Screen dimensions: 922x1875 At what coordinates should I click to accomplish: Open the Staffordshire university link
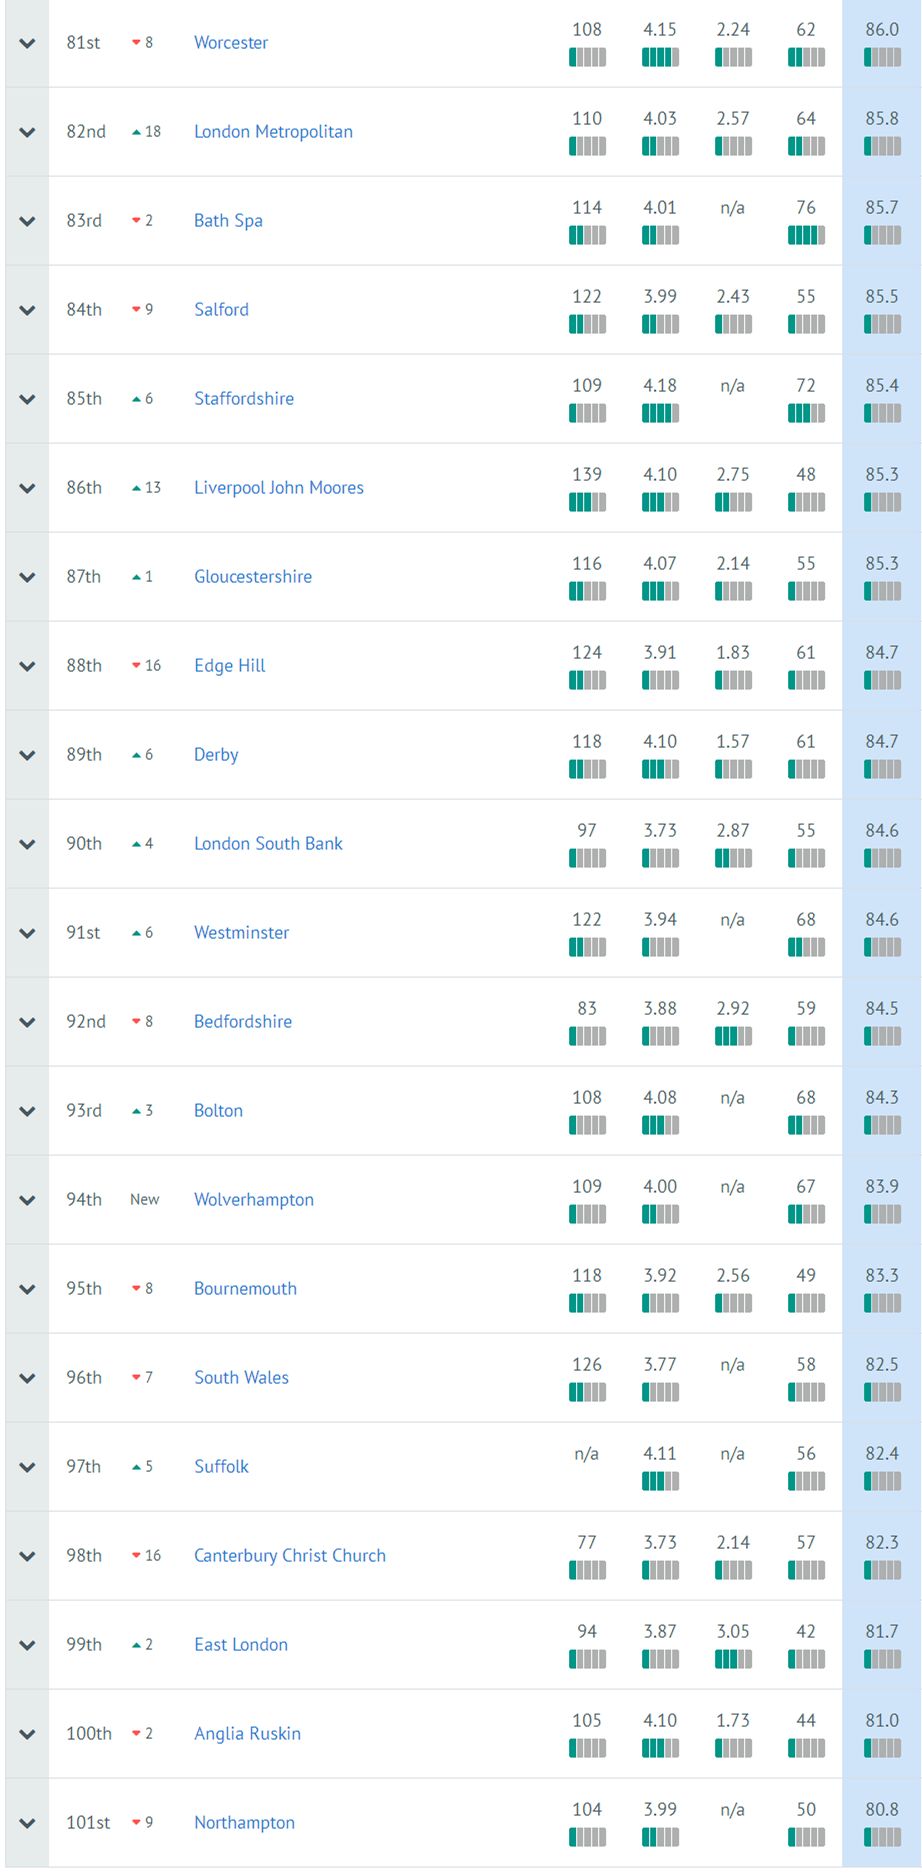click(244, 399)
